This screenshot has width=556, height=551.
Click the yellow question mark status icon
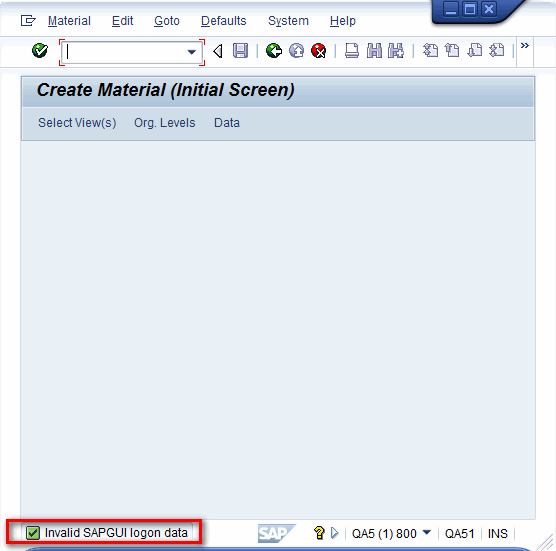[319, 533]
